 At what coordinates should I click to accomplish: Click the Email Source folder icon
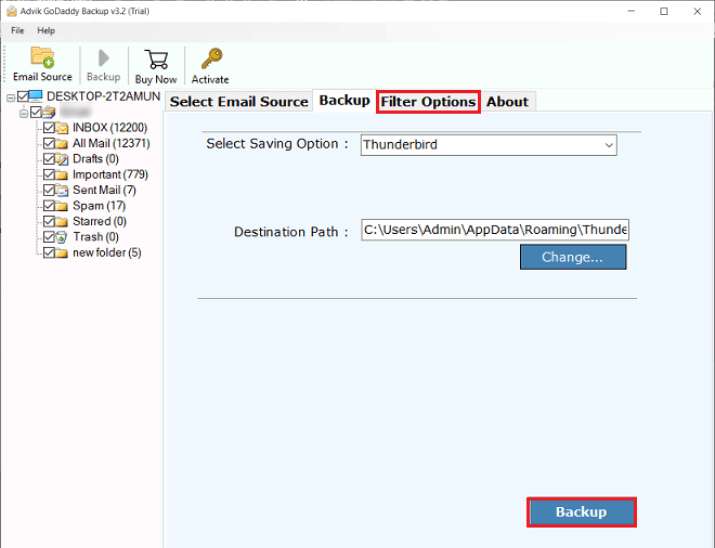[42, 57]
